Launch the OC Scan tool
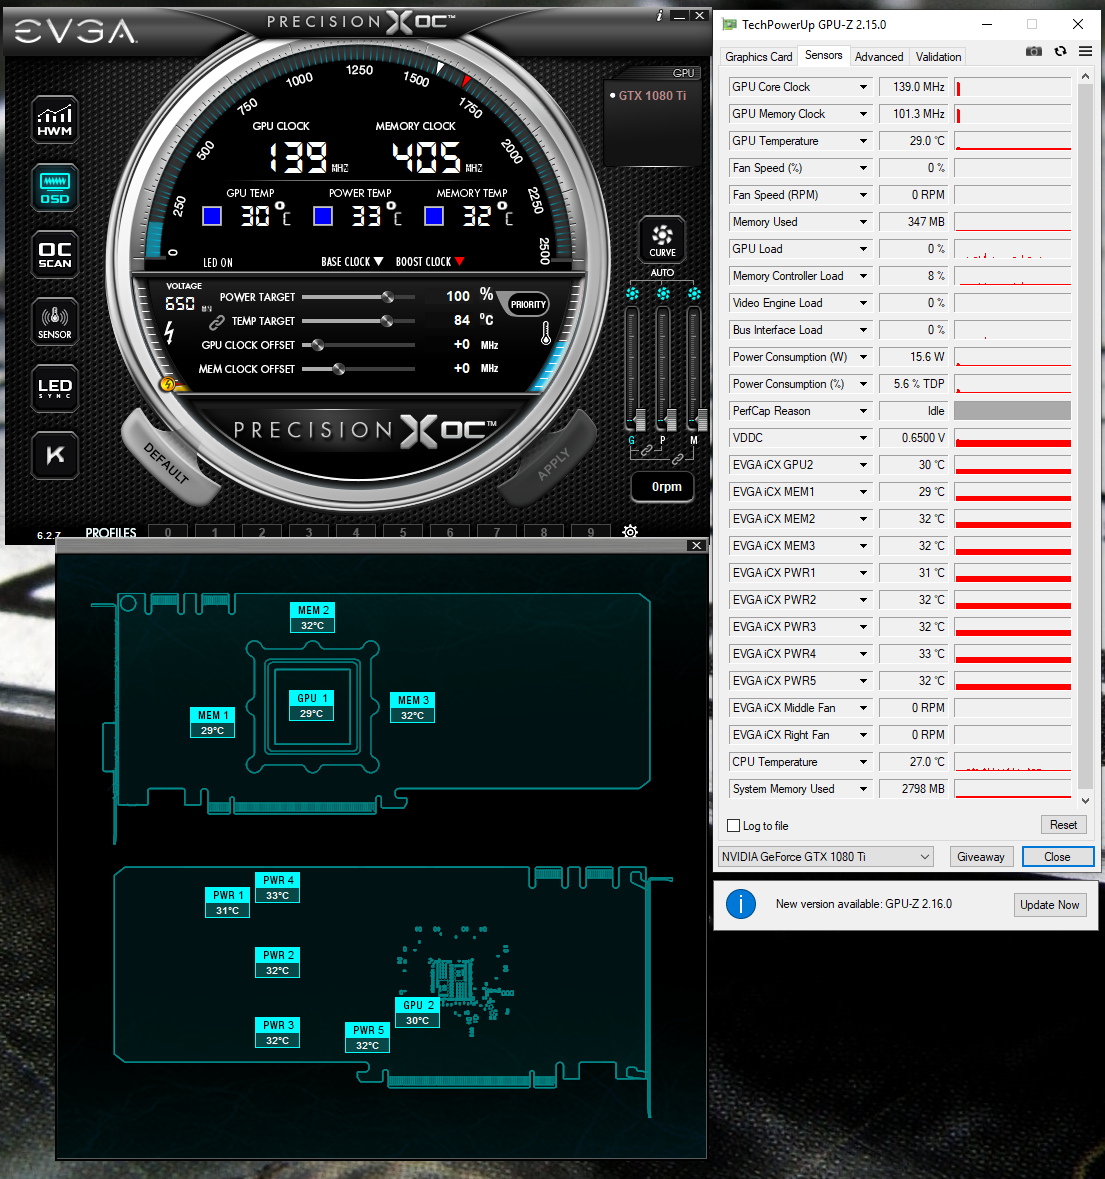The image size is (1105, 1179). 55,255
